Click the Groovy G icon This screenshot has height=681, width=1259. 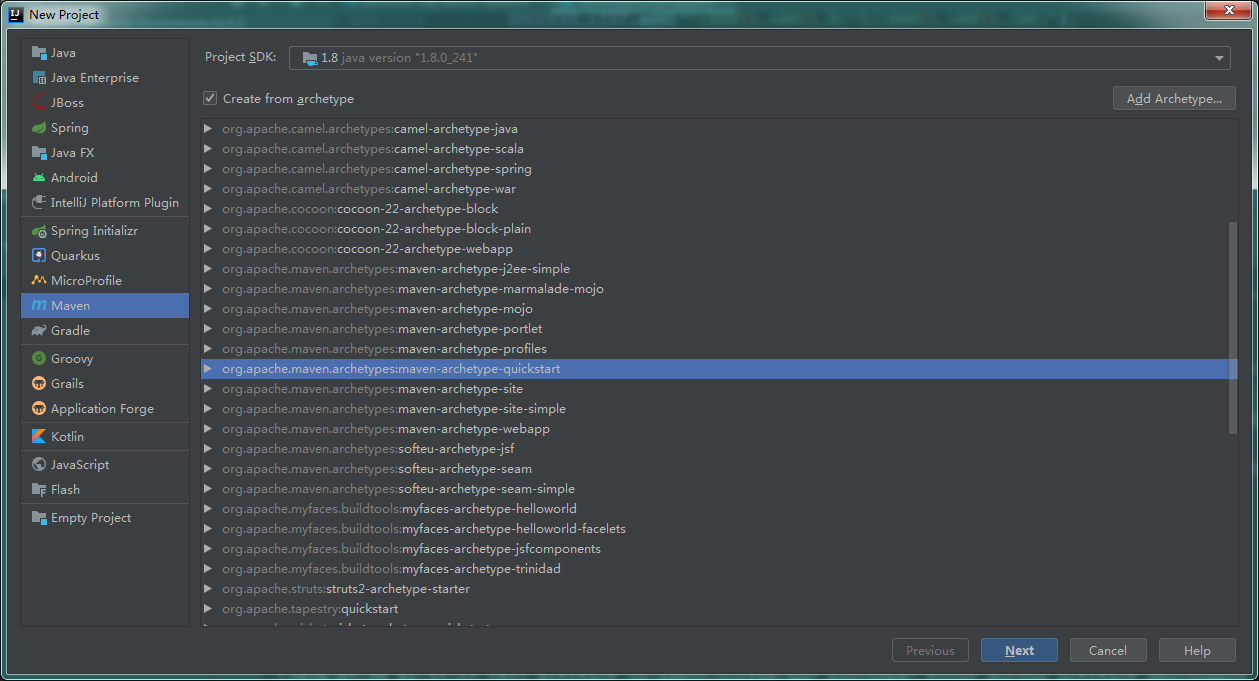pos(39,359)
